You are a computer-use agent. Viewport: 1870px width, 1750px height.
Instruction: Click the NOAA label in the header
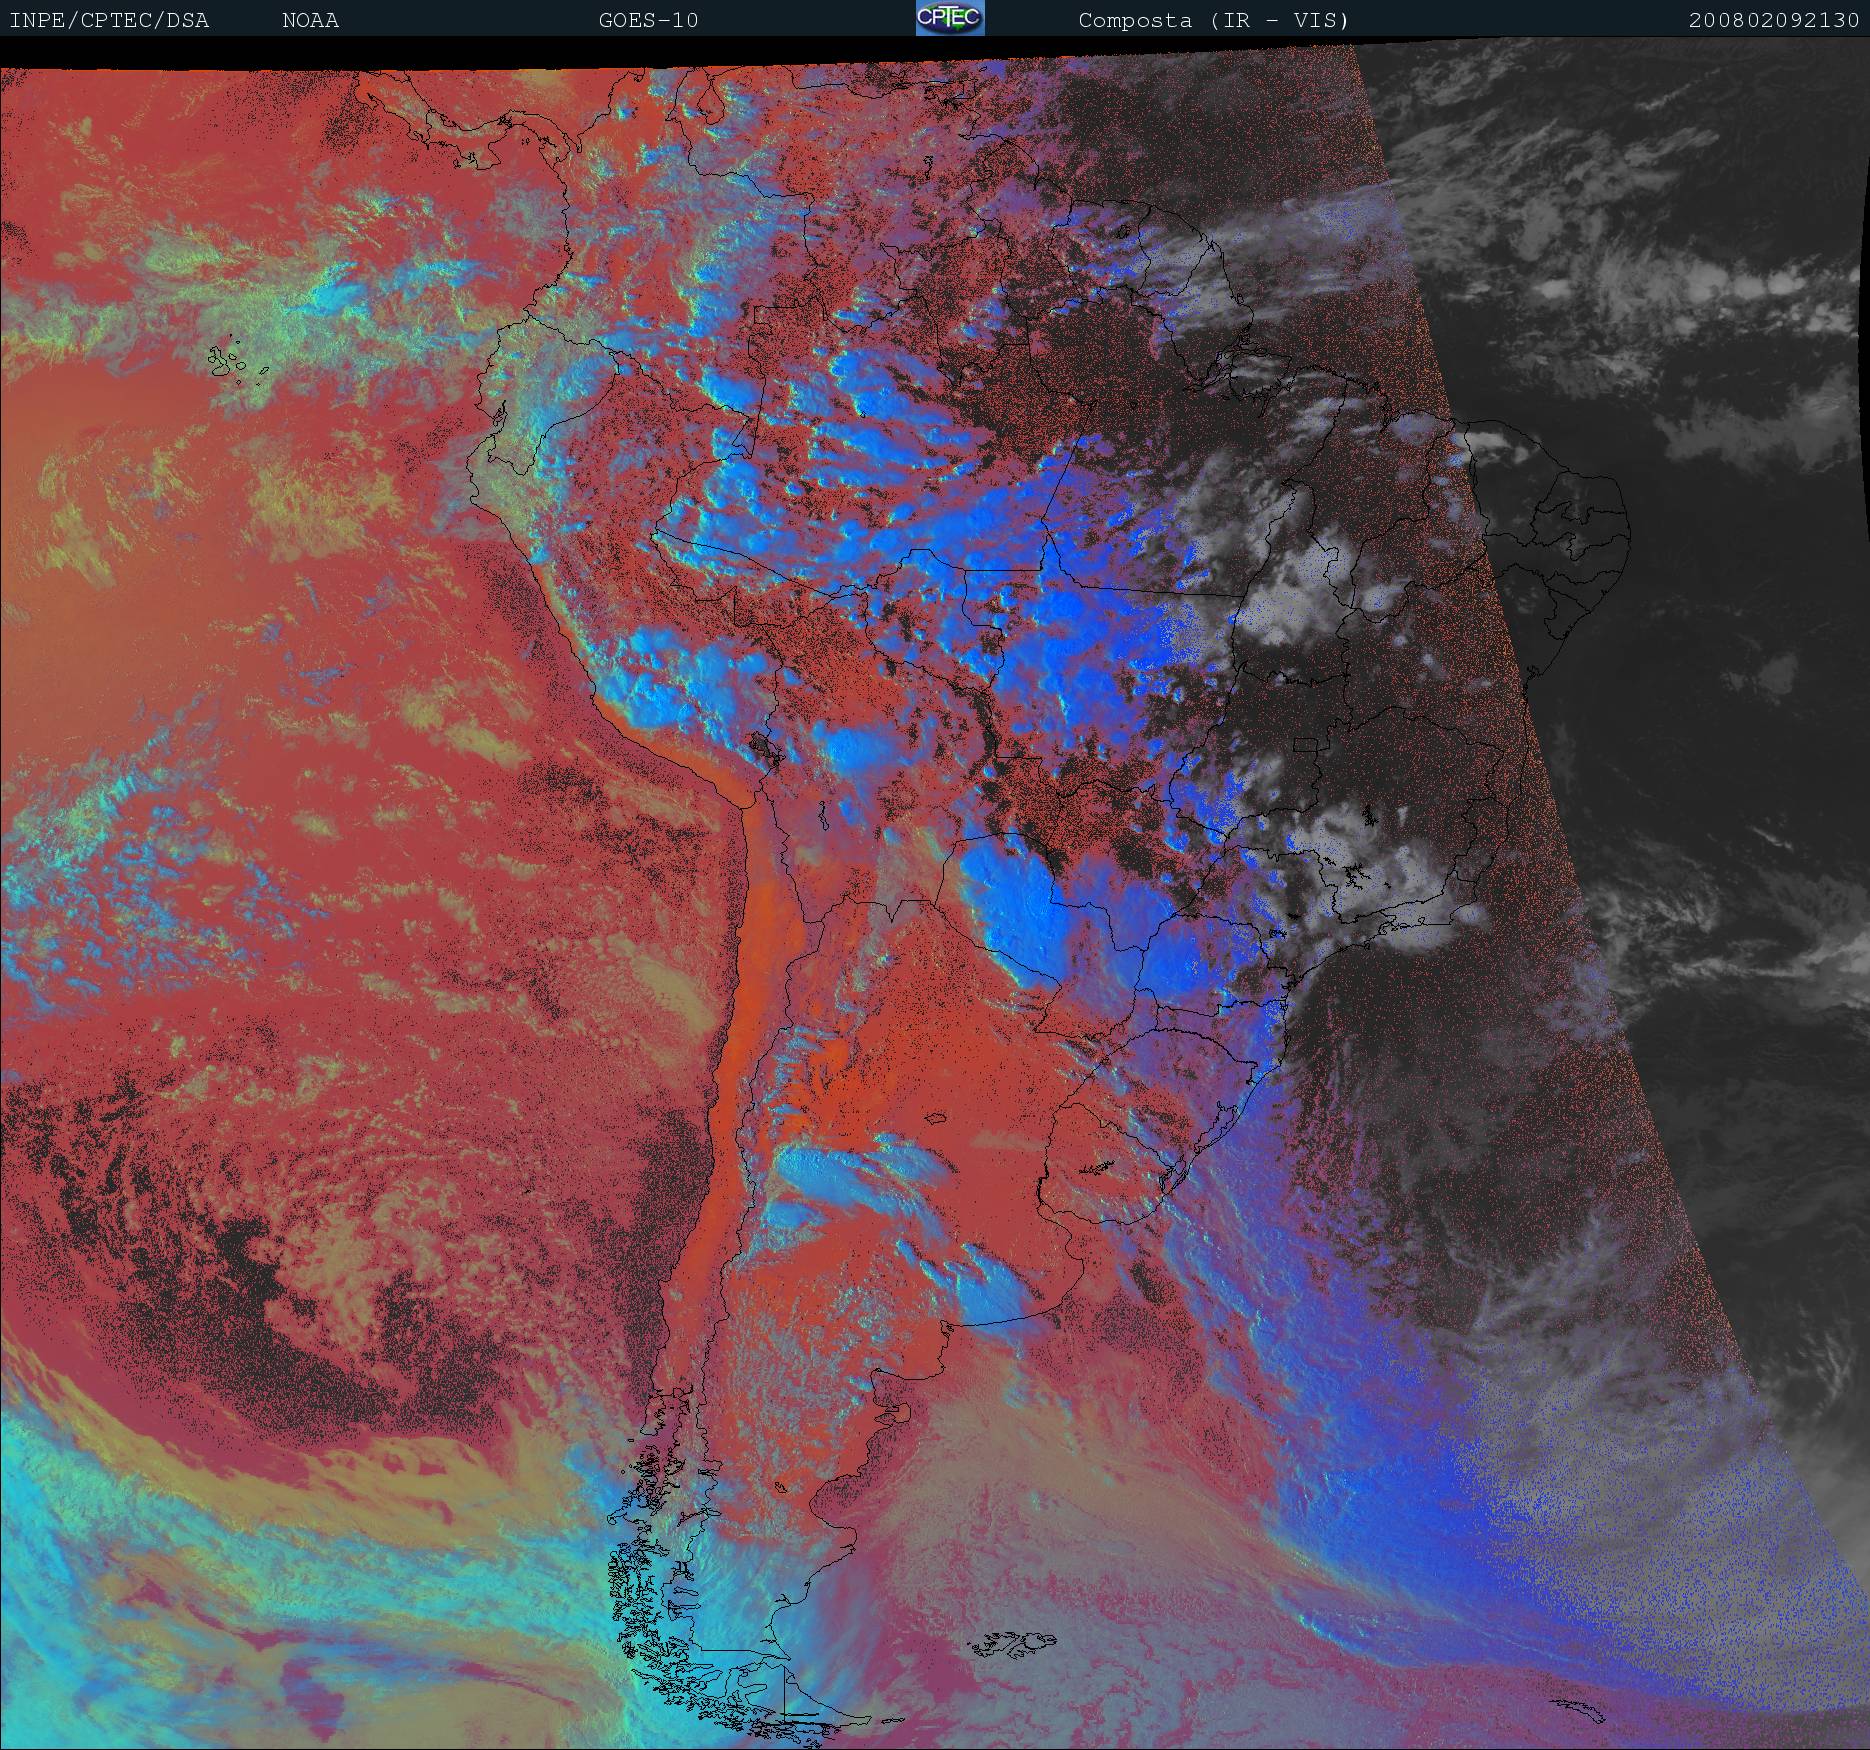click(311, 20)
